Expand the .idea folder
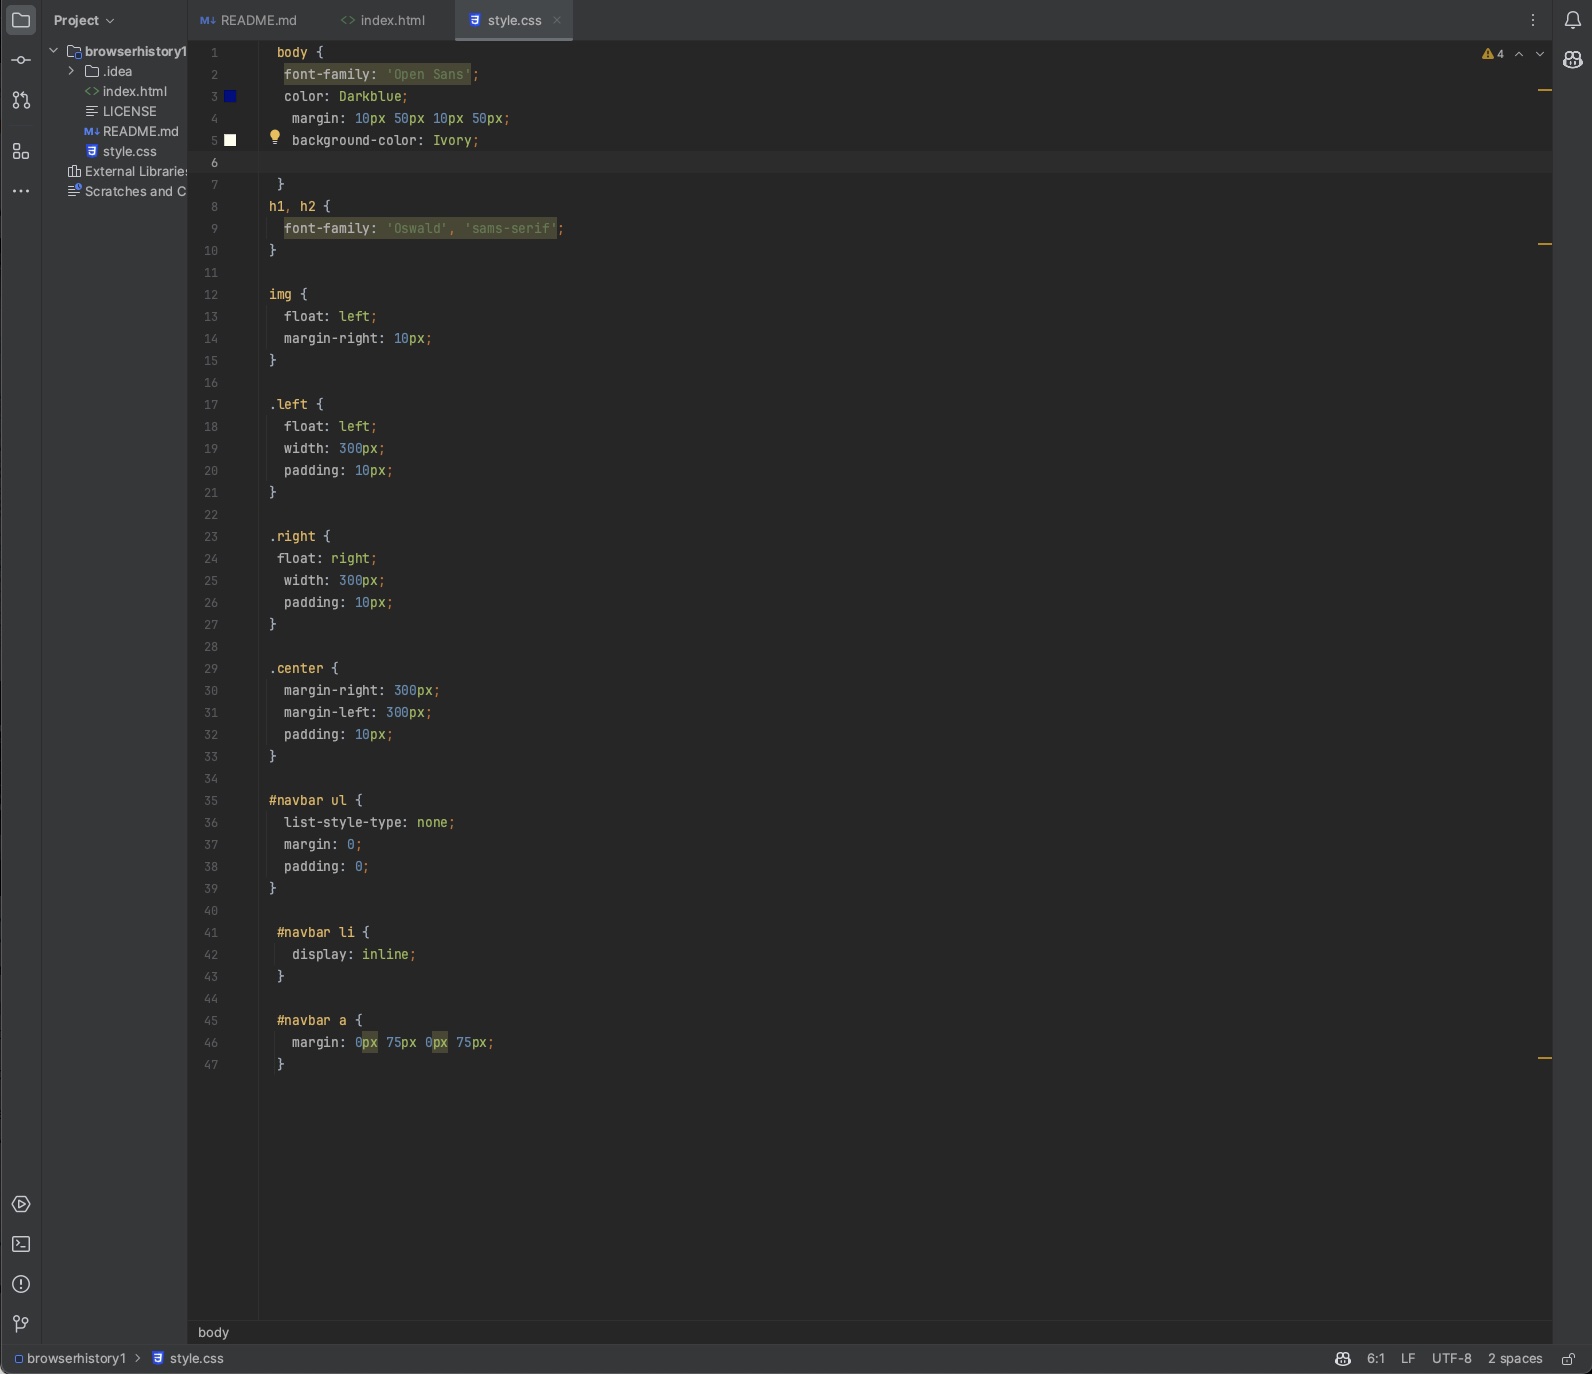This screenshot has width=1592, height=1374. click(x=71, y=71)
